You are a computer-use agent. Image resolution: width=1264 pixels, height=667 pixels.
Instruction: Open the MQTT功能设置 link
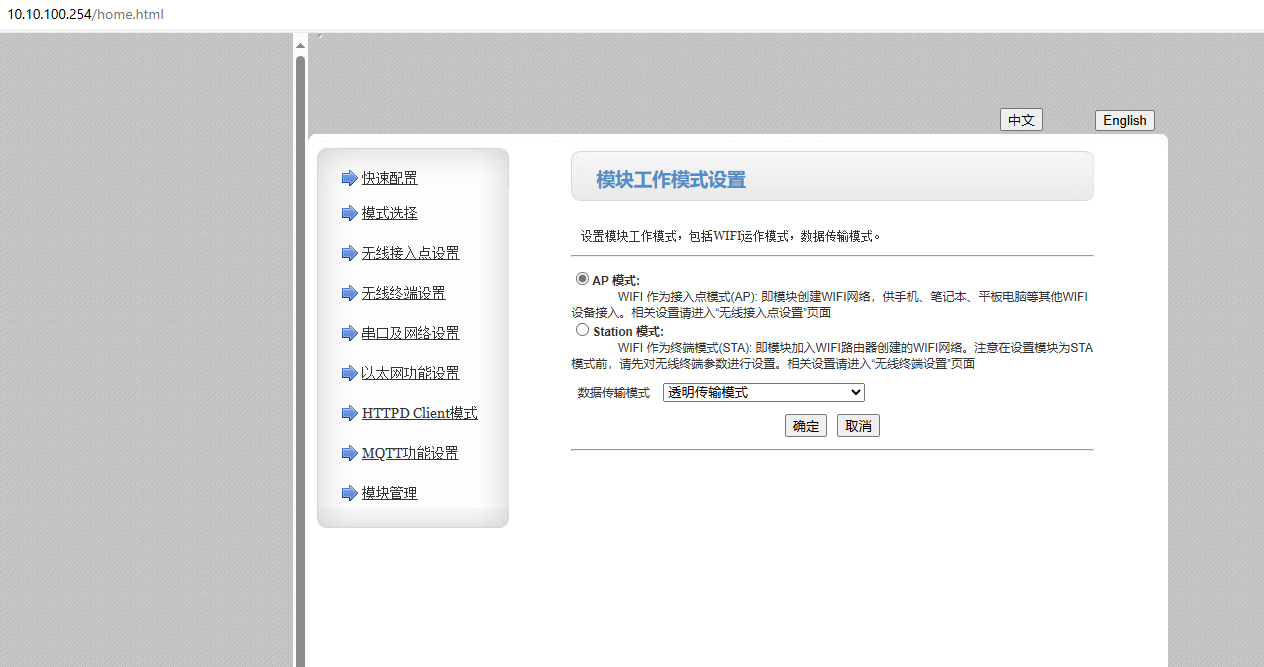[x=410, y=453]
